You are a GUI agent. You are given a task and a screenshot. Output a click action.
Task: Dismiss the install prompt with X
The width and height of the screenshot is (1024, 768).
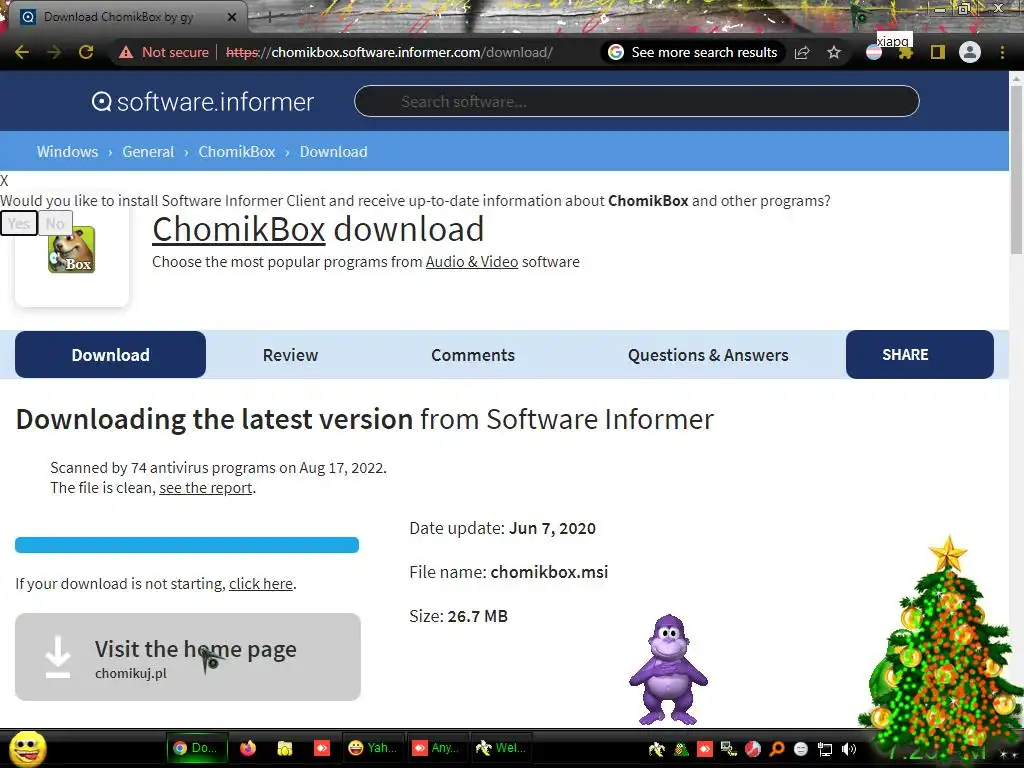pos(5,181)
